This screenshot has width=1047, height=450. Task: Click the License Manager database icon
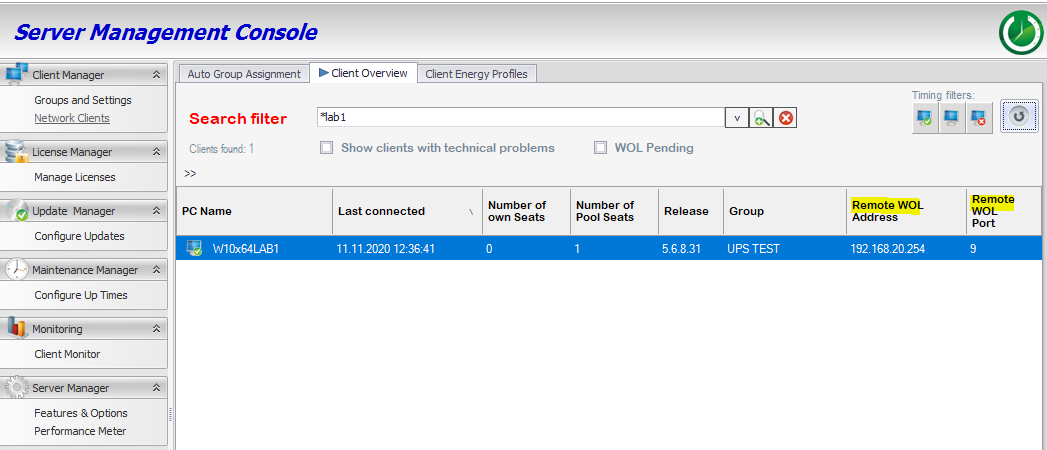pos(16,152)
